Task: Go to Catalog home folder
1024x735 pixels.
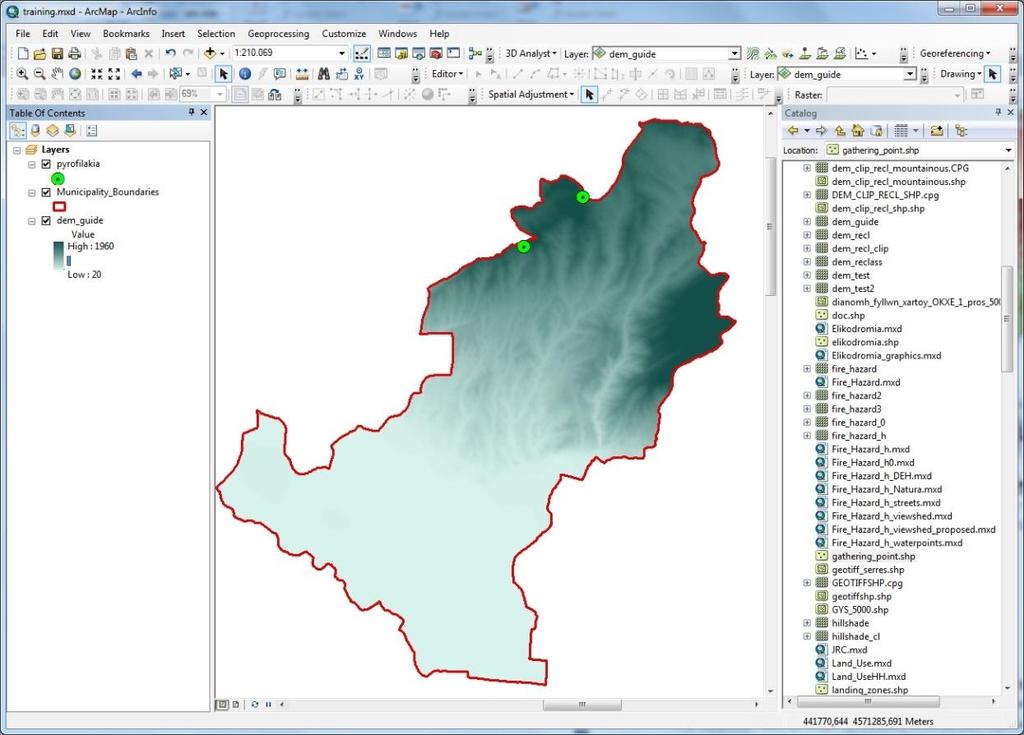Action: point(858,131)
